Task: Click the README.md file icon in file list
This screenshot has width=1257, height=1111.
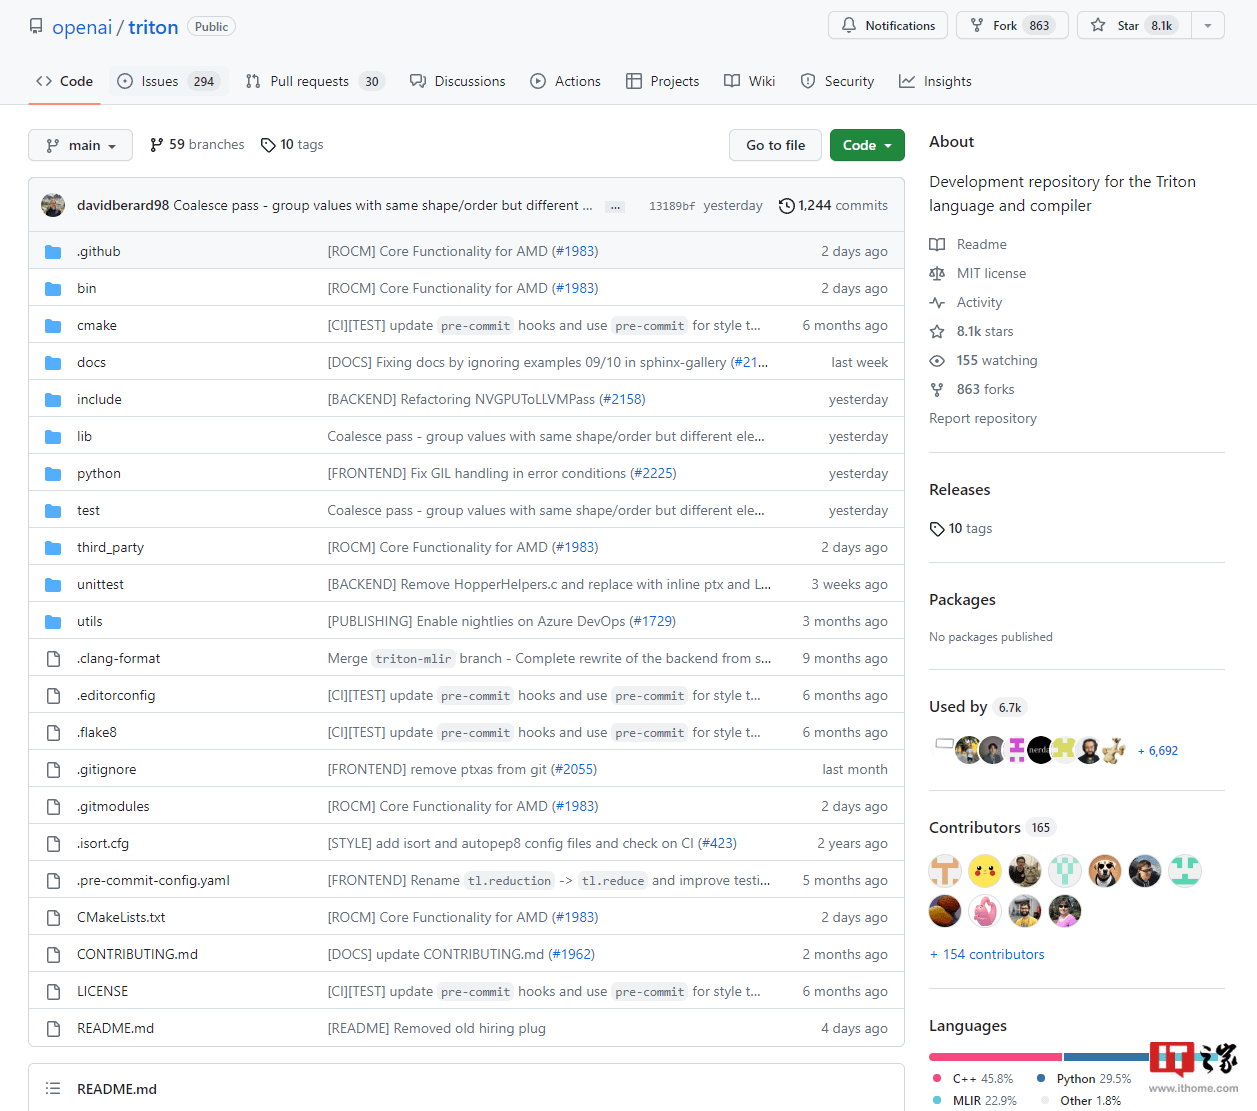Action: point(53,1028)
